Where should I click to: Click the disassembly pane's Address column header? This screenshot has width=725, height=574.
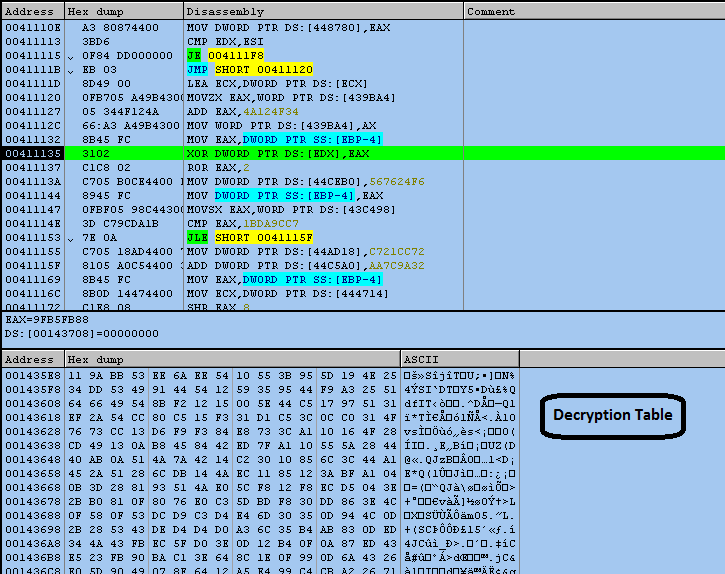33,12
